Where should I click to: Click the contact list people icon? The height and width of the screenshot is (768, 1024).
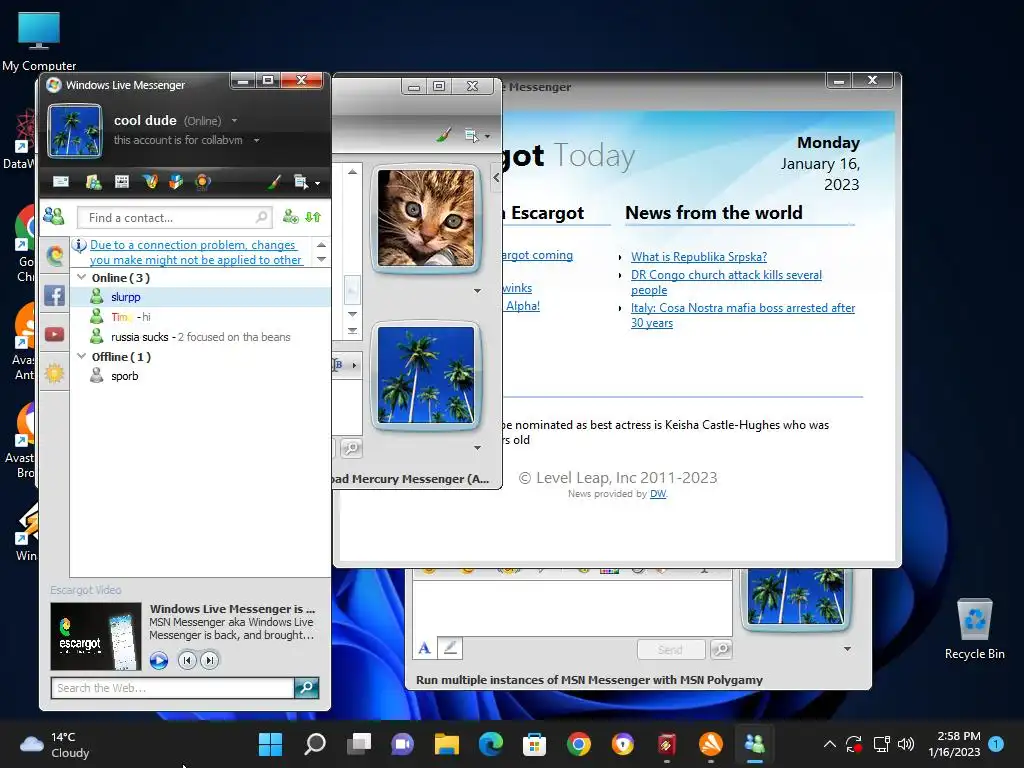[54, 216]
